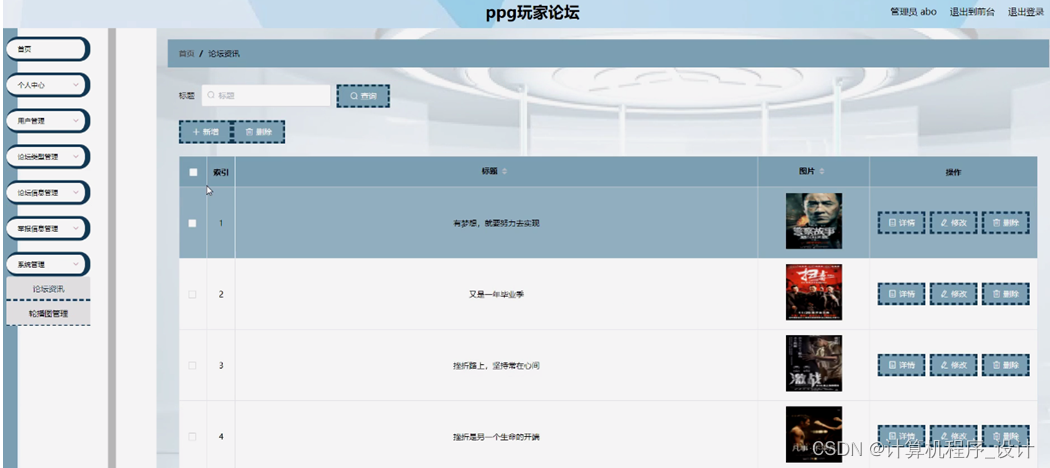1050x468 pixels.
Task: Click the 索引 column header
Action: coord(221,172)
